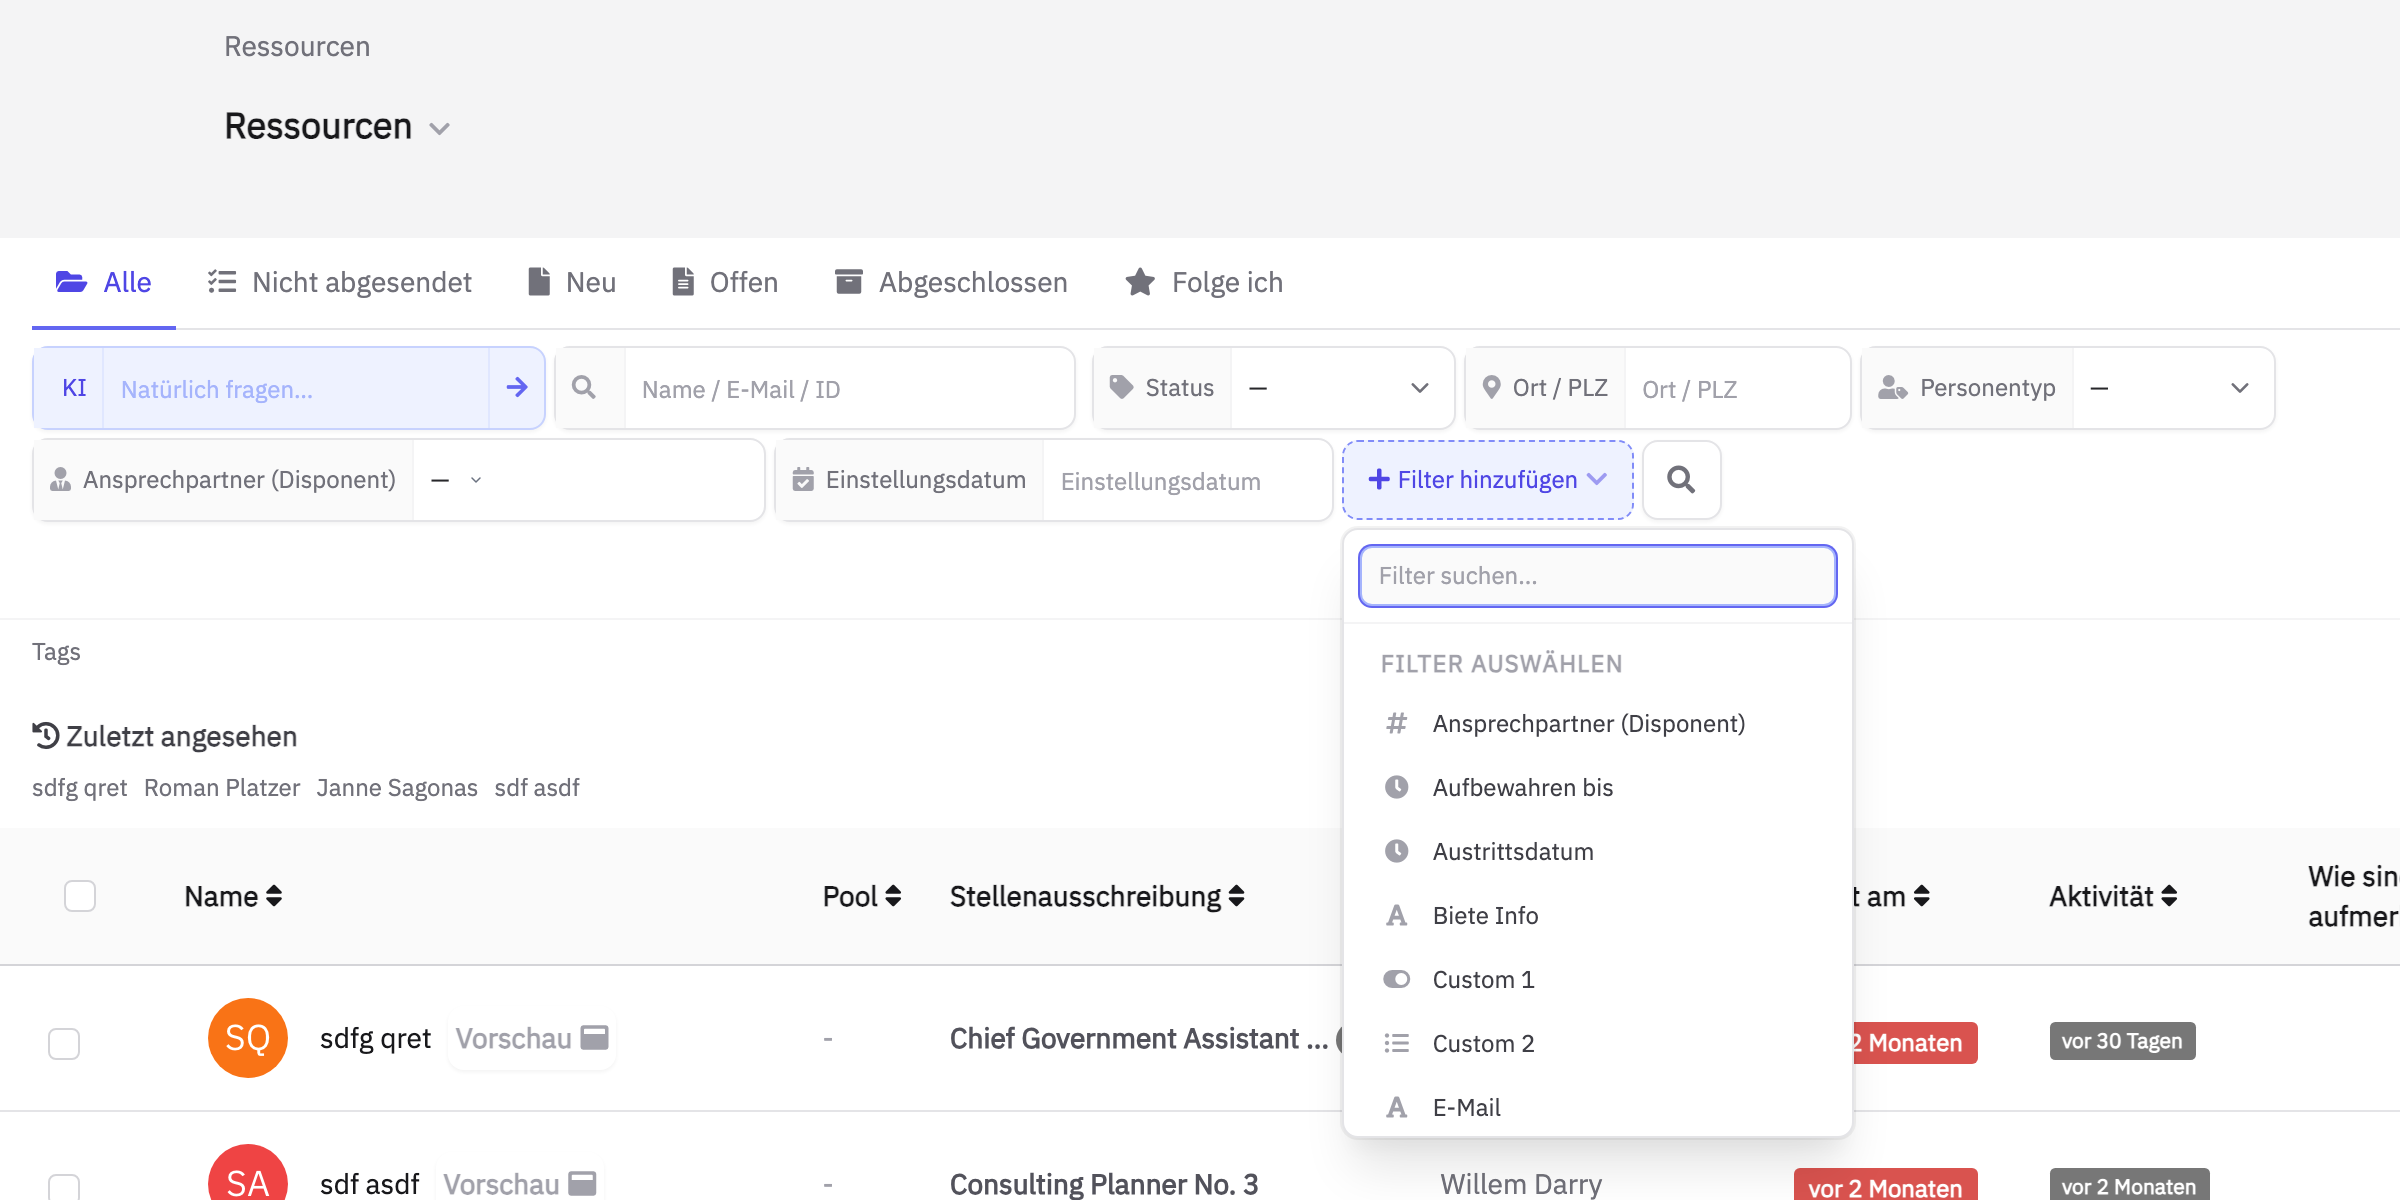Open the Personentyp dropdown
The image size is (2400, 1200).
coord(2172,388)
